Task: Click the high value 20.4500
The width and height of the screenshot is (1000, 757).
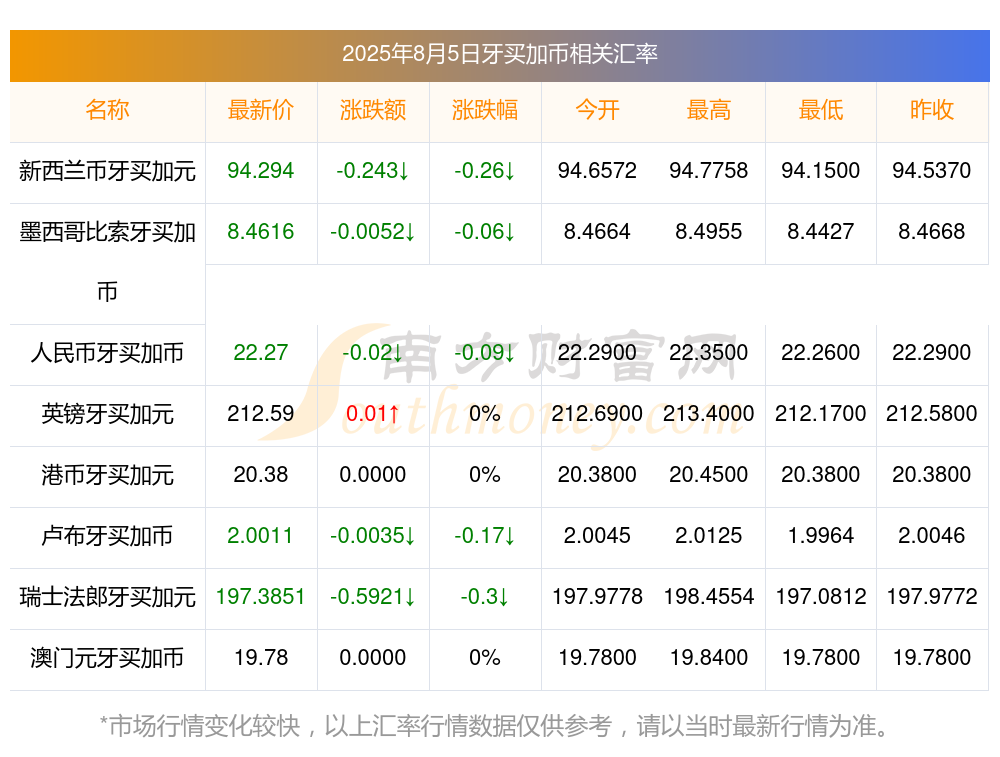Action: (709, 474)
